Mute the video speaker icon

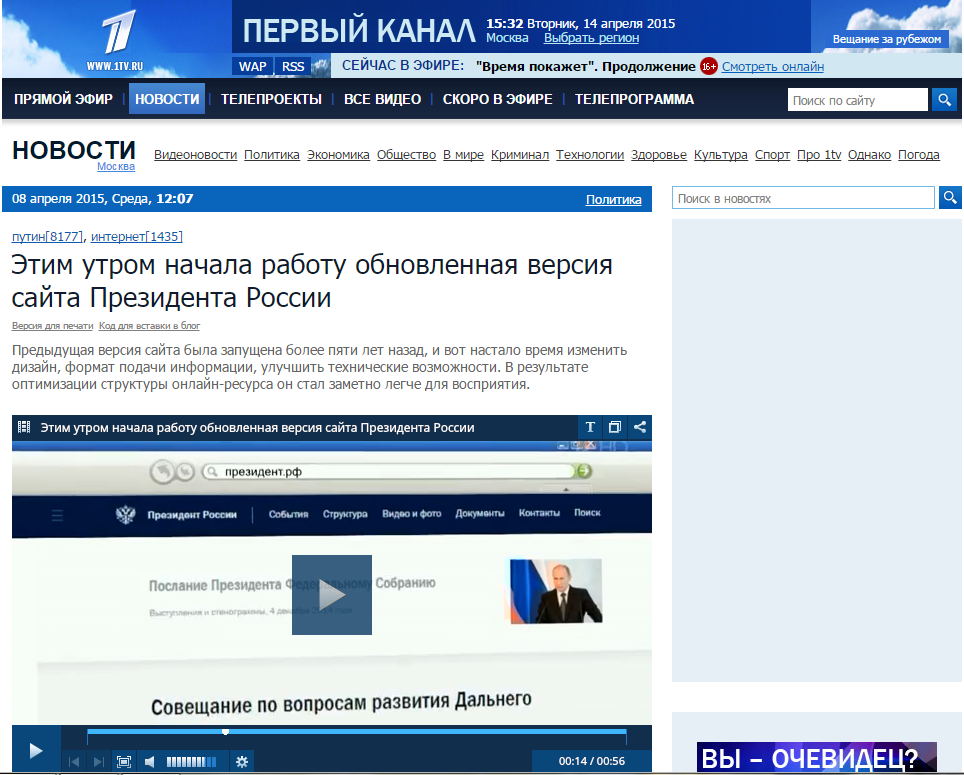point(150,761)
